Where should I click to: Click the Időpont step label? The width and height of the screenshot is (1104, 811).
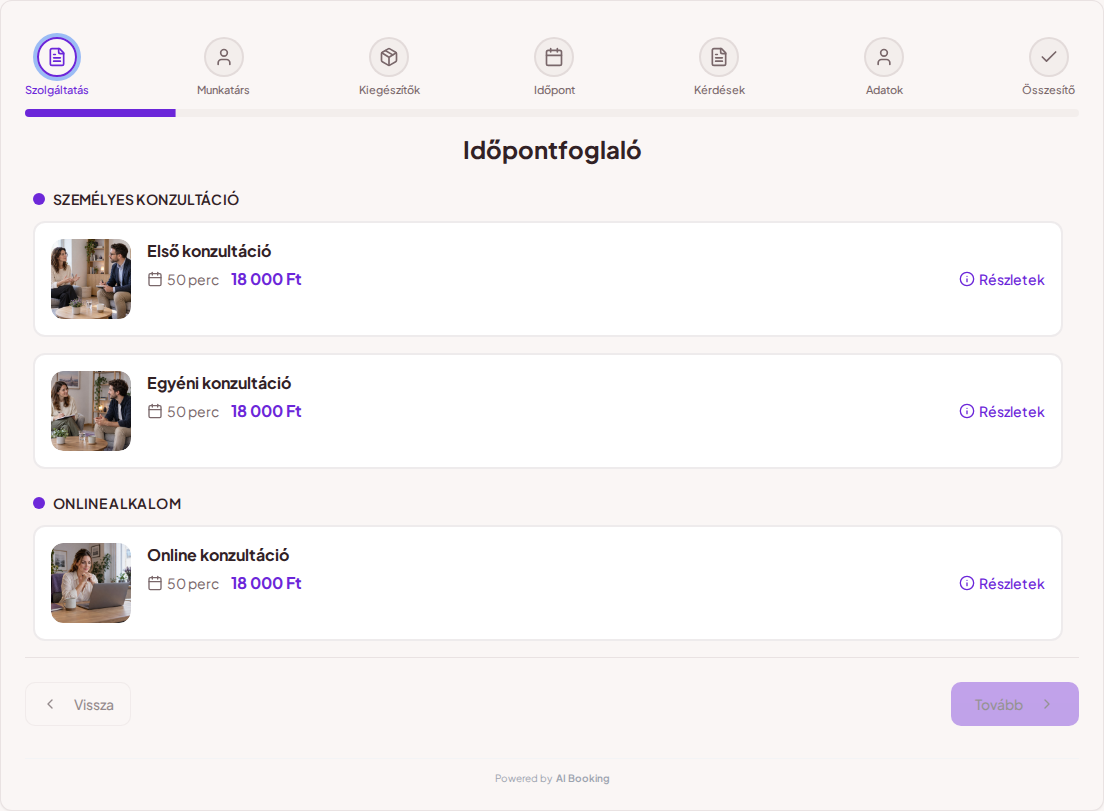pos(554,90)
